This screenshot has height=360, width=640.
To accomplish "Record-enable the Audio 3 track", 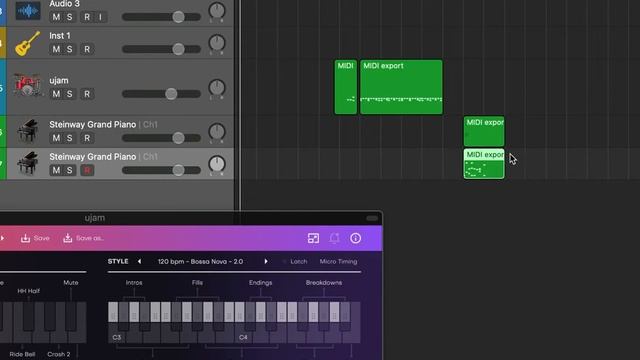I will pos(87,17).
